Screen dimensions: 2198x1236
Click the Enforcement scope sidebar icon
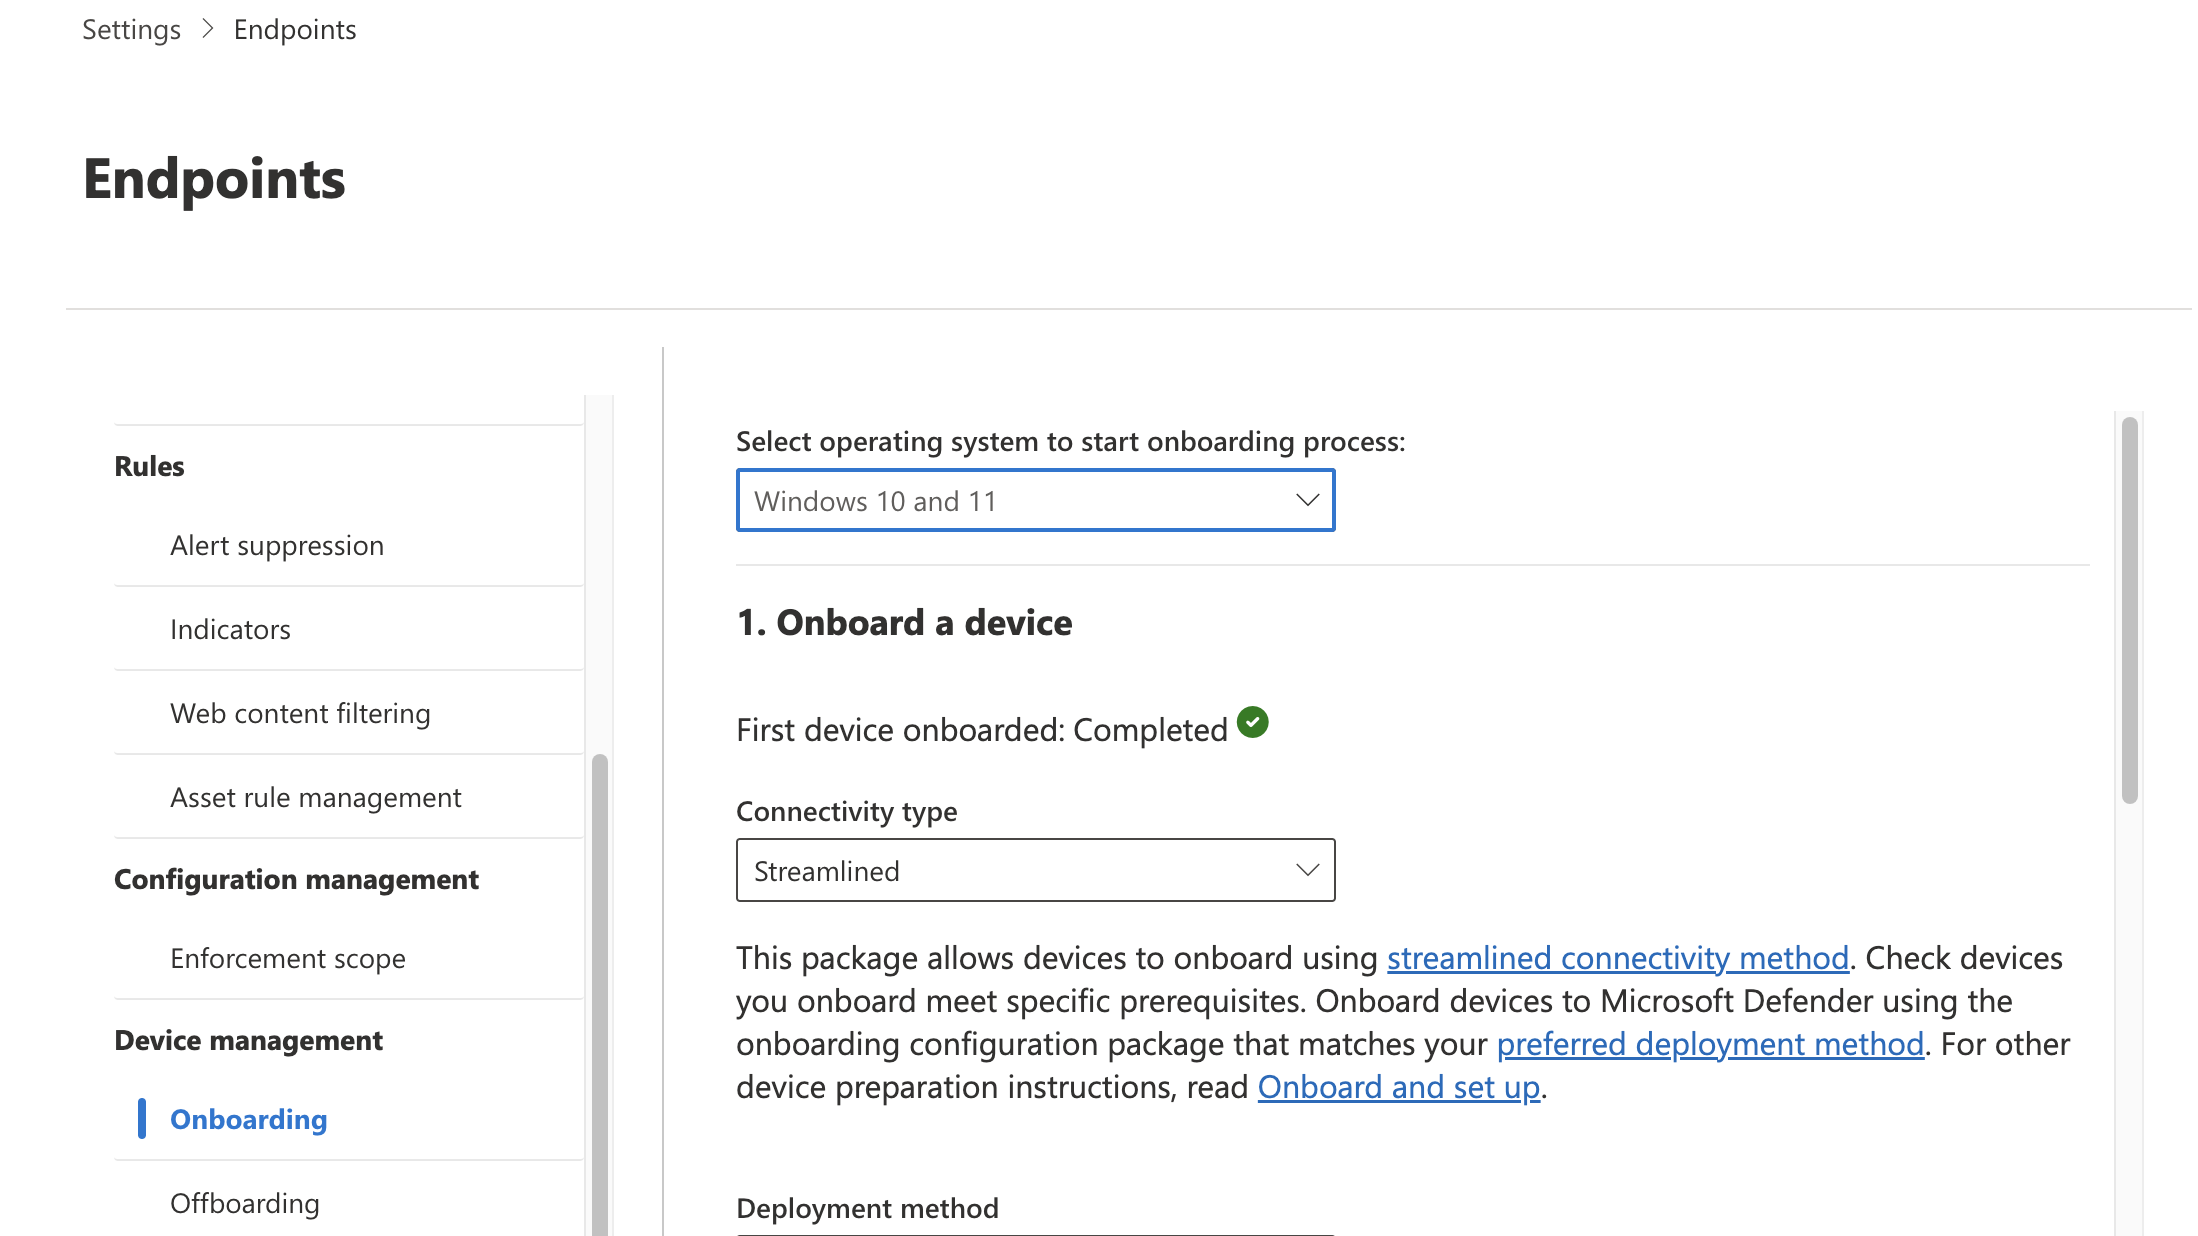click(x=288, y=957)
